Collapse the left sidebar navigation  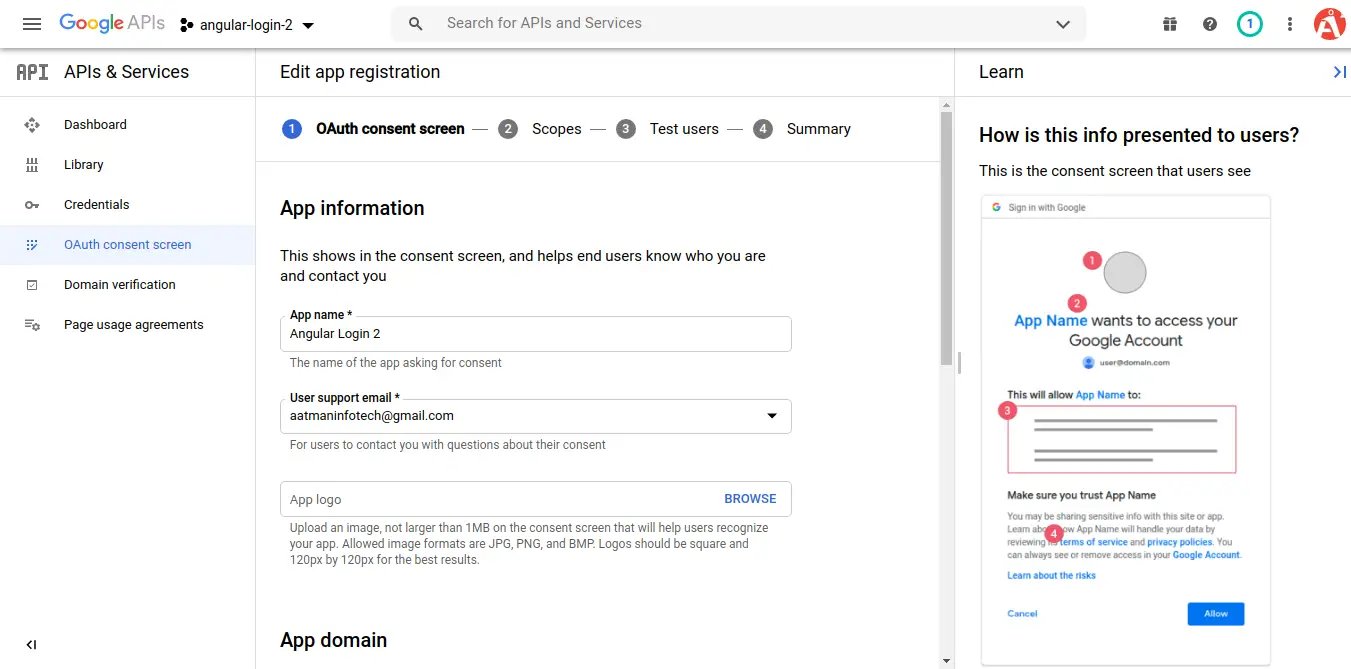pos(31,645)
